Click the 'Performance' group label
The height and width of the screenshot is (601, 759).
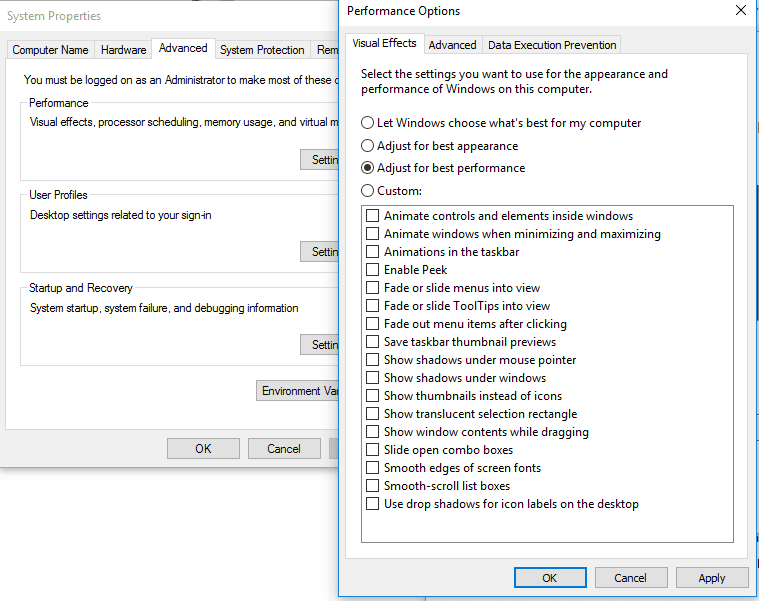tap(59, 103)
